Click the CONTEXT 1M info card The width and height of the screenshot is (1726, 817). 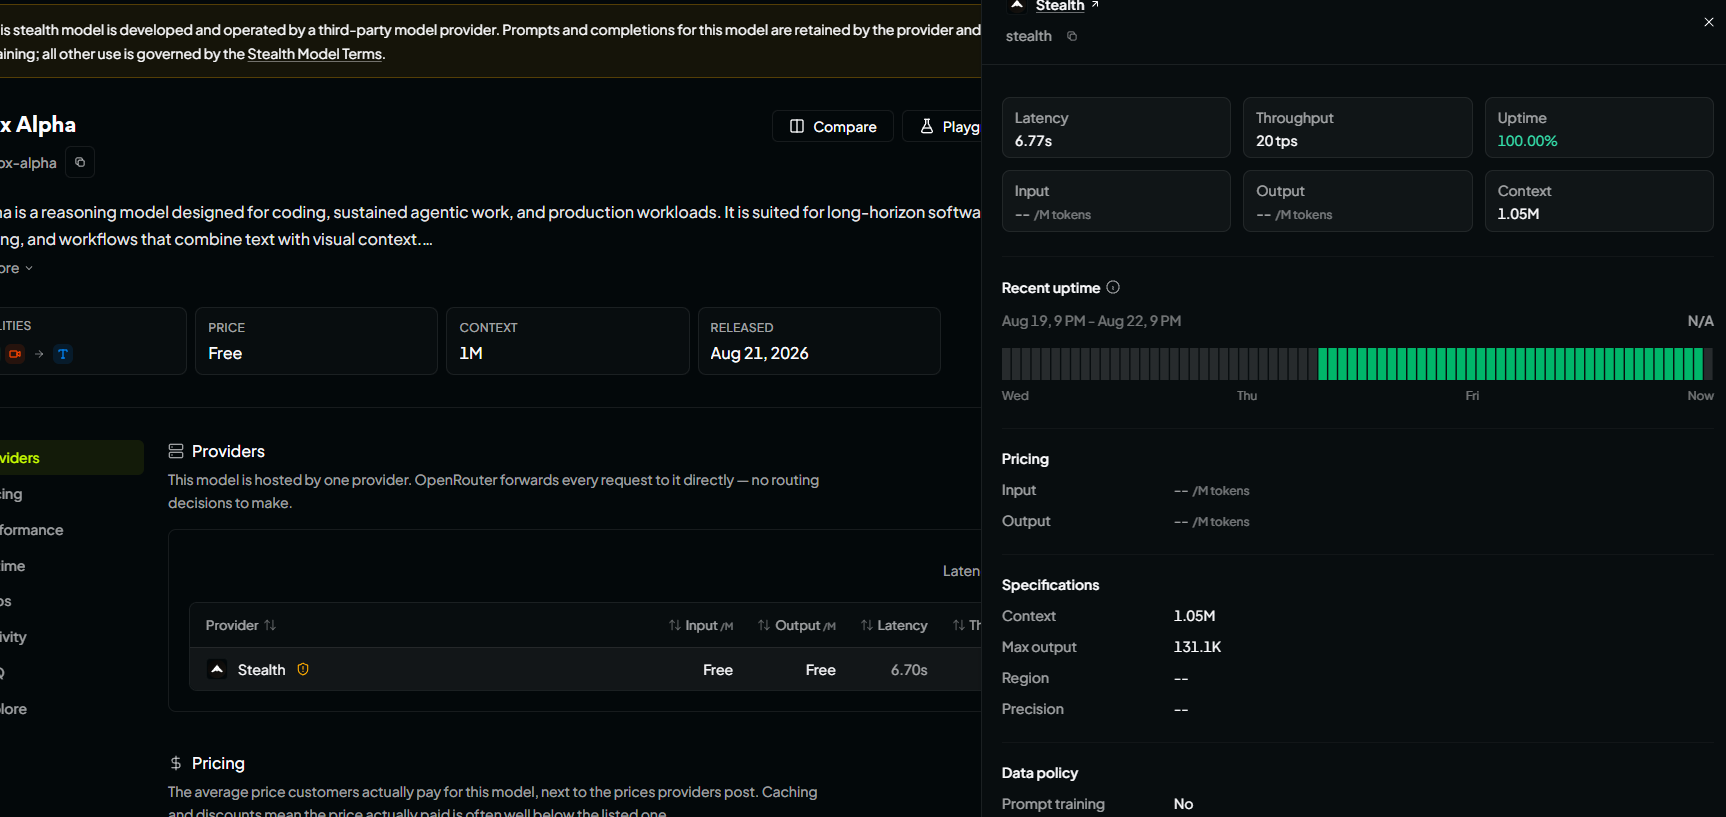(568, 341)
